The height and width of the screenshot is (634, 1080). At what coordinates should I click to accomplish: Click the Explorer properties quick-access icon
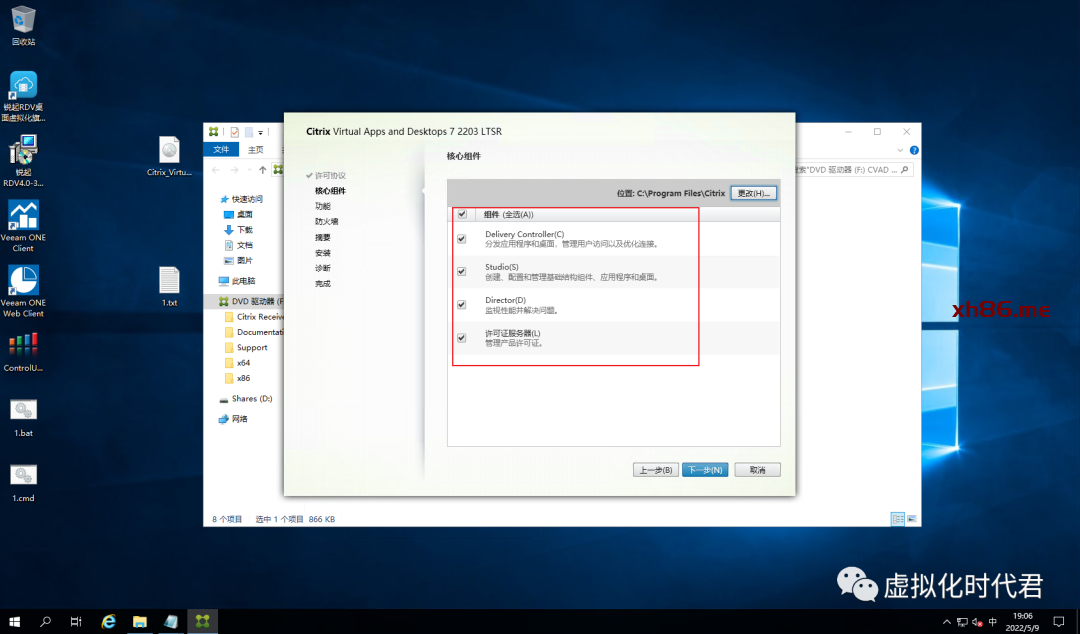point(235,132)
